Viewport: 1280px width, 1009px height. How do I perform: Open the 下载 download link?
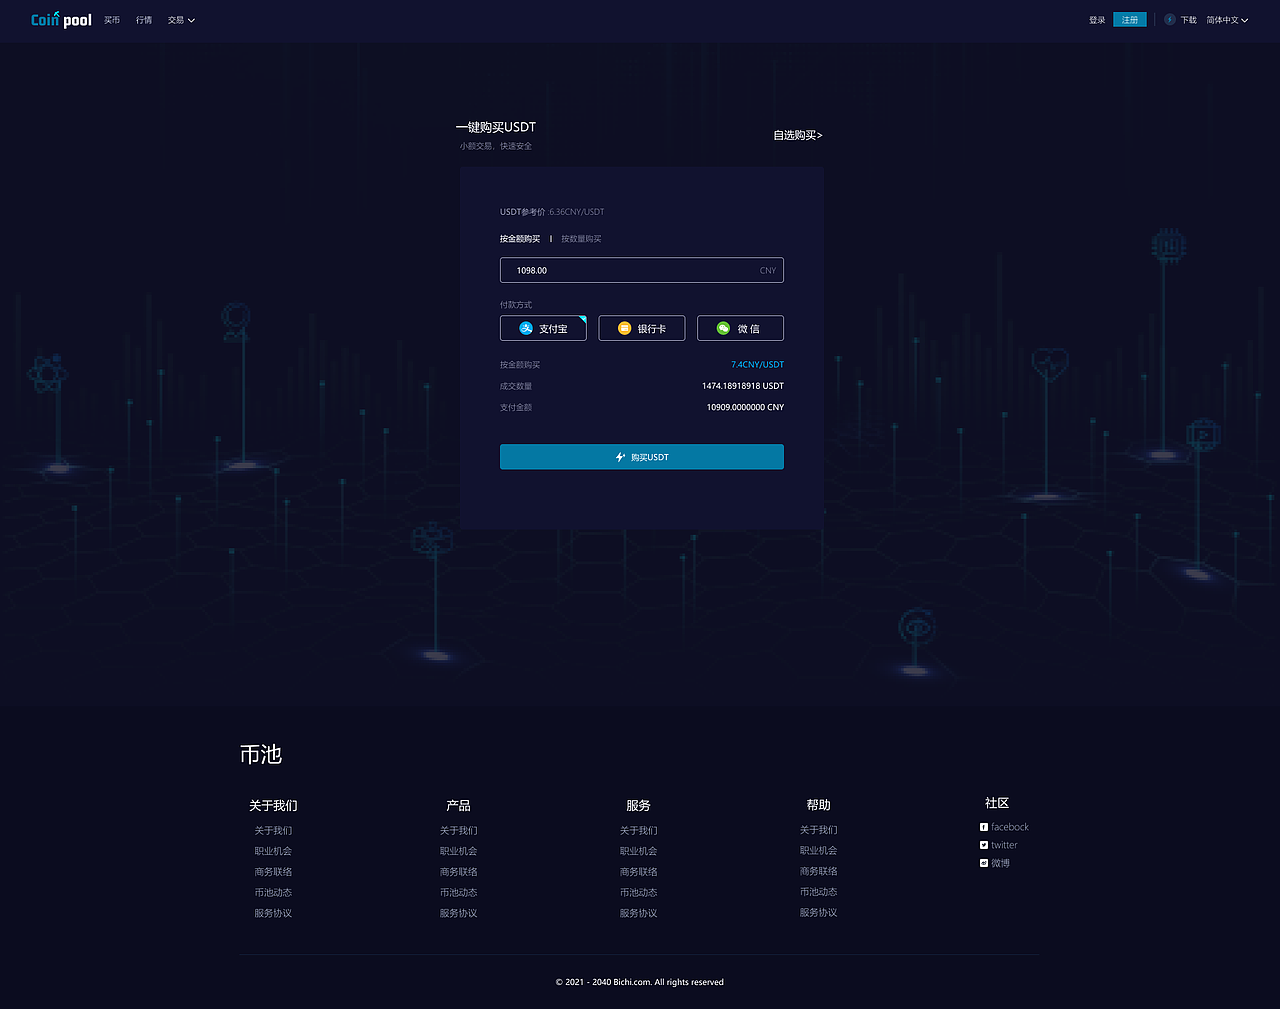1188,20
